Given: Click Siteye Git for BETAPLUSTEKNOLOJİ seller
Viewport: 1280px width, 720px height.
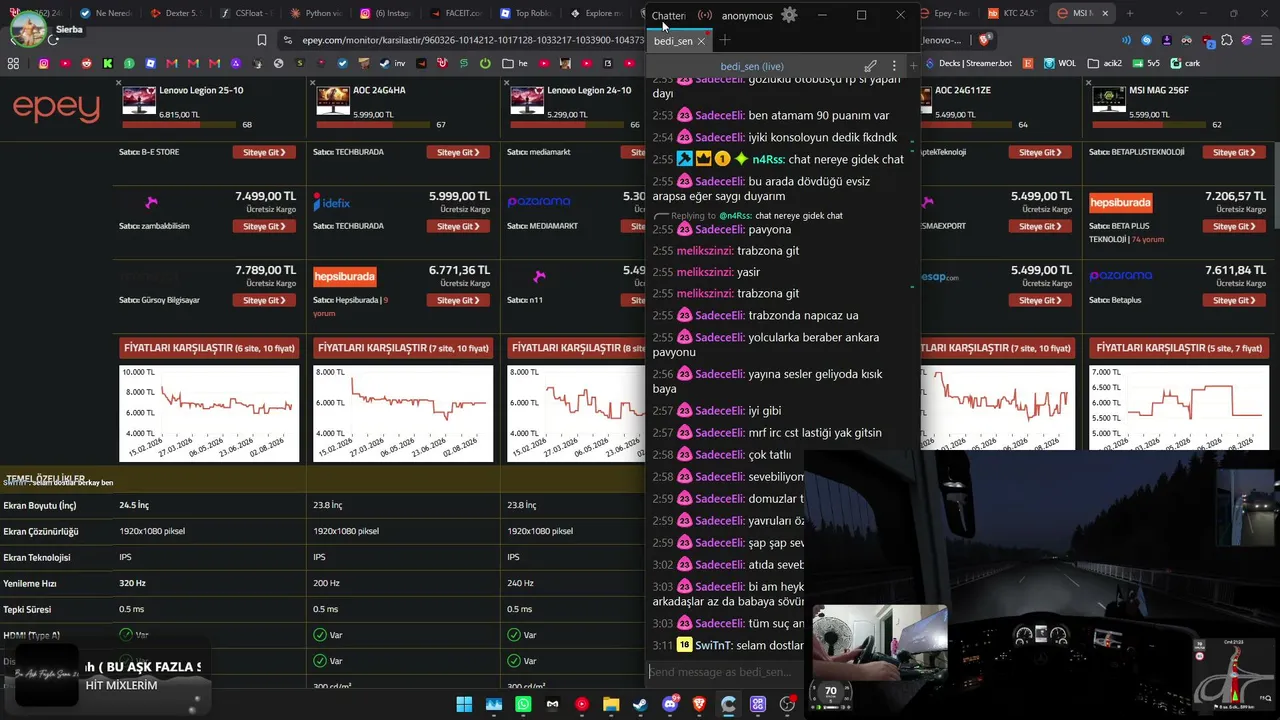Looking at the screenshot, I should (1234, 152).
